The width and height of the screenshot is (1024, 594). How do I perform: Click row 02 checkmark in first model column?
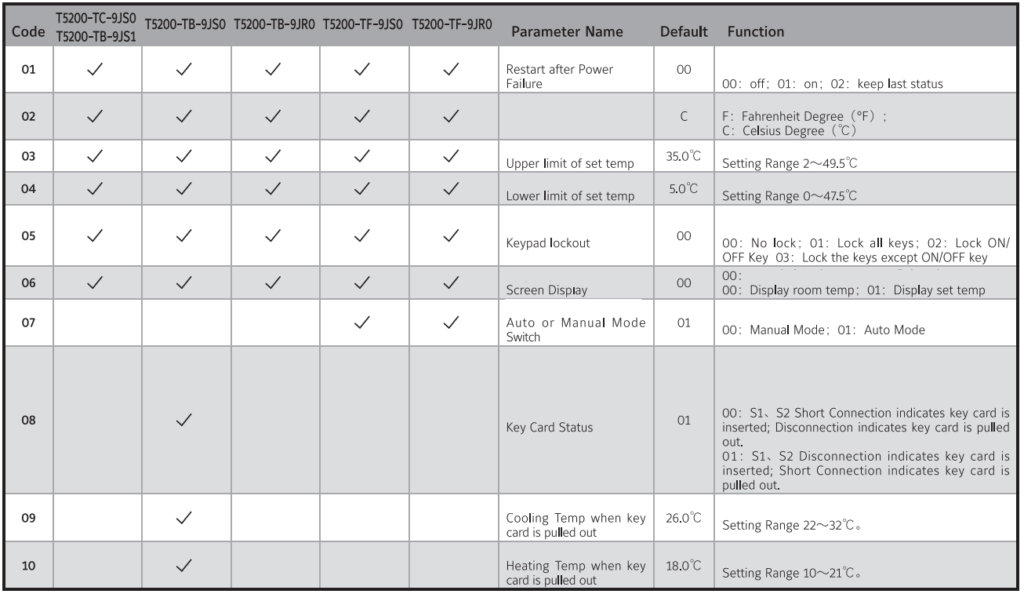coord(95,116)
